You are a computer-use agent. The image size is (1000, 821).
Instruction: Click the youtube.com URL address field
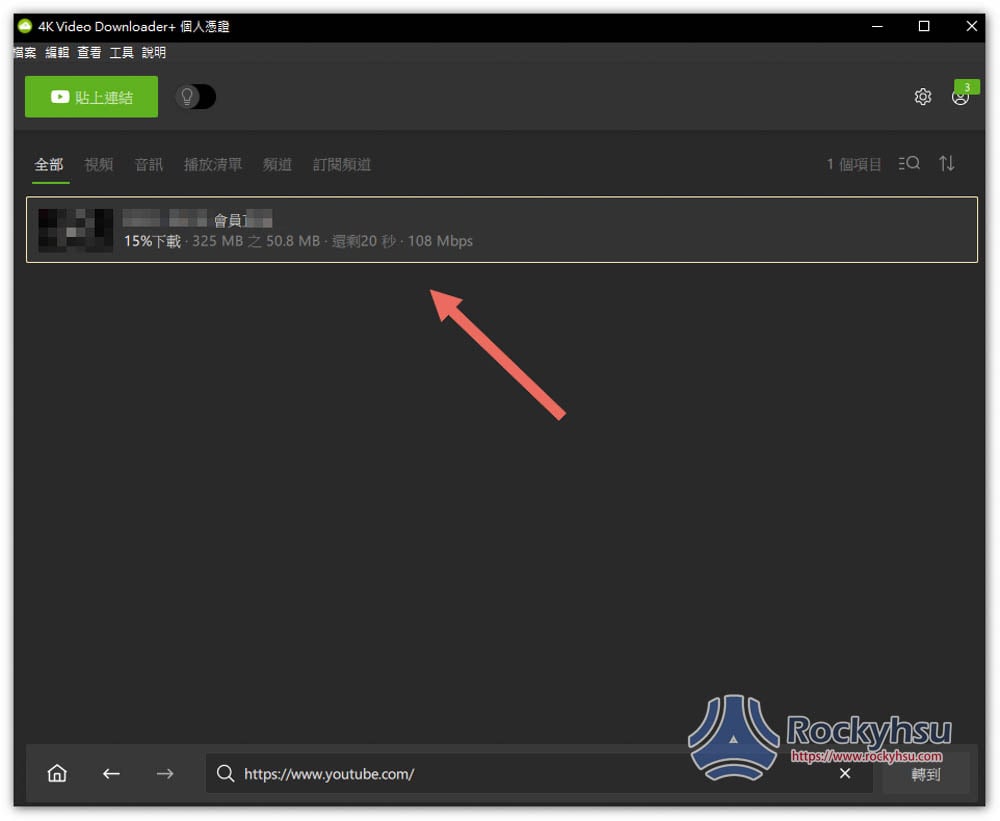tap(539, 773)
